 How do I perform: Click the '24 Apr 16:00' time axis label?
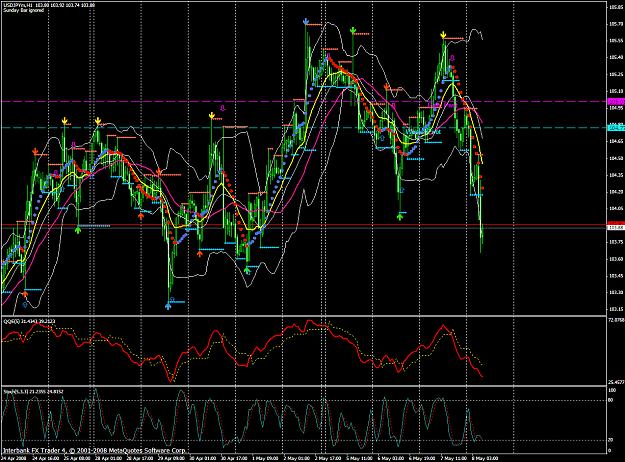(x=45, y=458)
